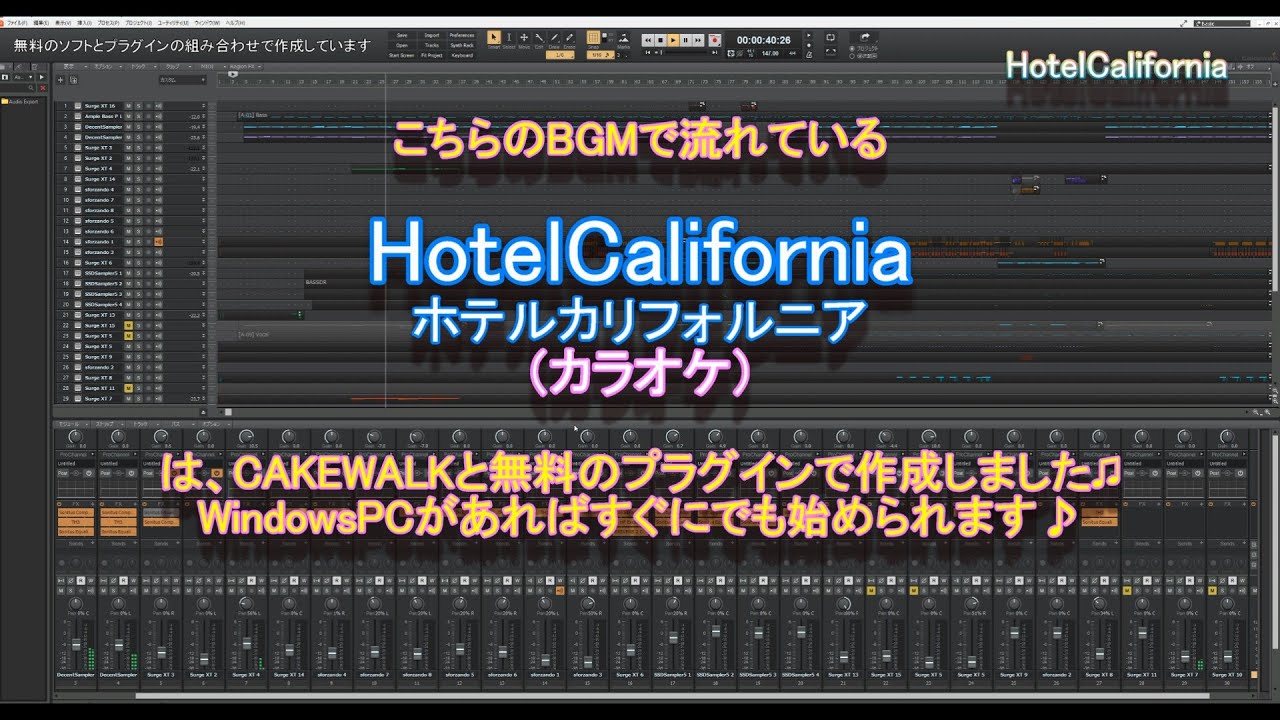Click the Export share icon
The image size is (1280, 720).
865,37
